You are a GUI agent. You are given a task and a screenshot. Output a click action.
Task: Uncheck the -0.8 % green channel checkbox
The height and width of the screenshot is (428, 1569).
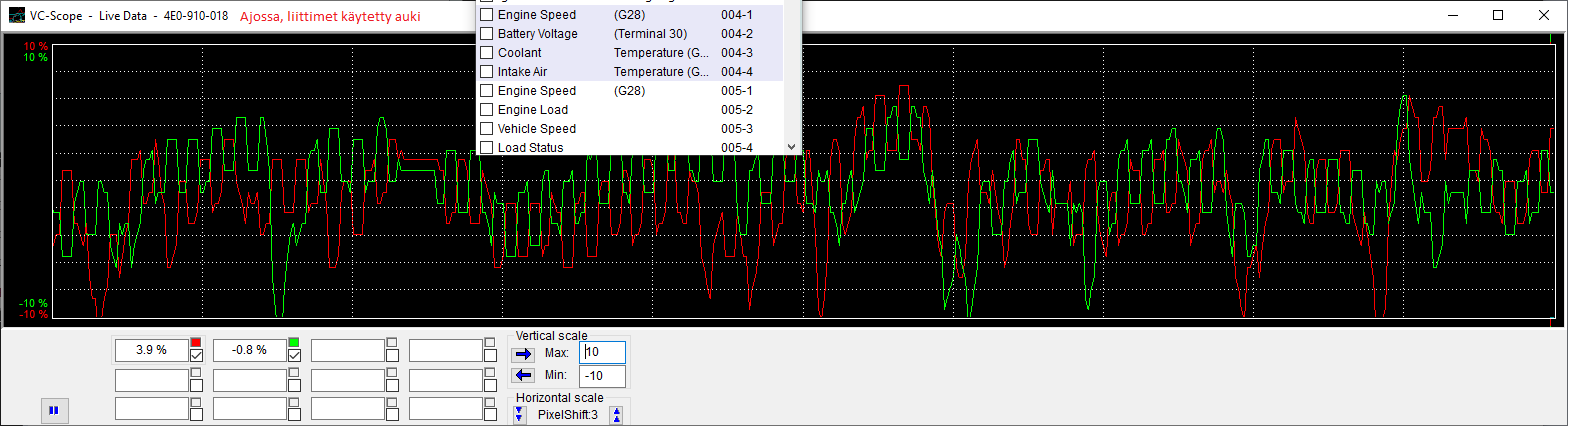point(294,355)
